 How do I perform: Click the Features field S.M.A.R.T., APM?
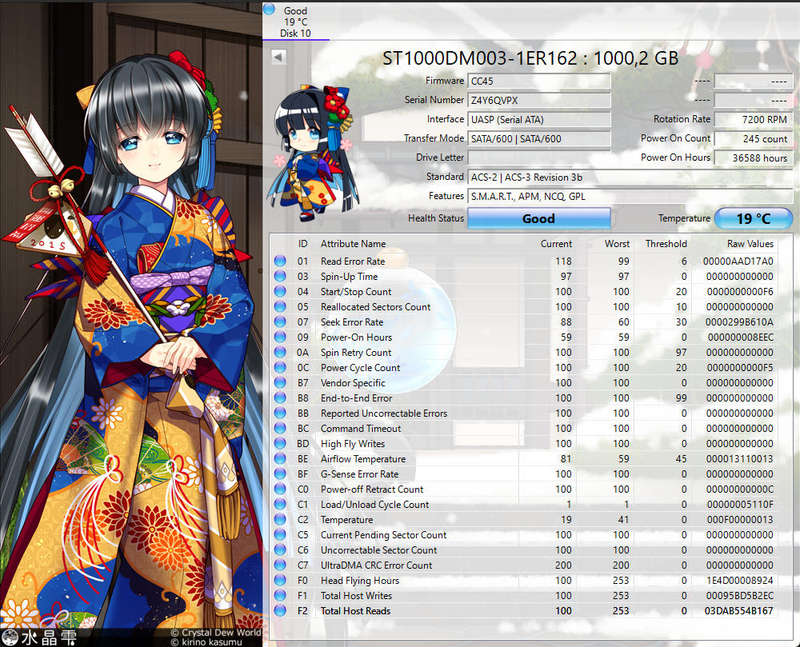pyautogui.click(x=630, y=196)
